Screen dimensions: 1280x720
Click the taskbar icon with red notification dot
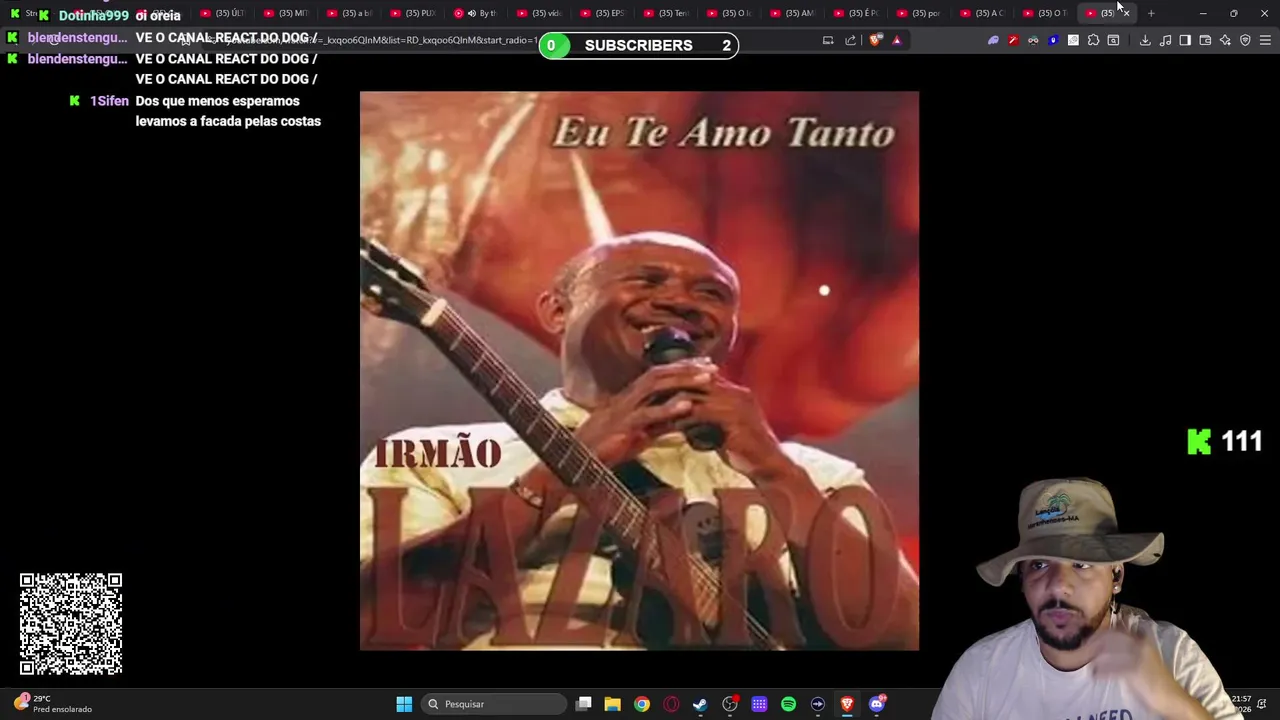coord(730,704)
